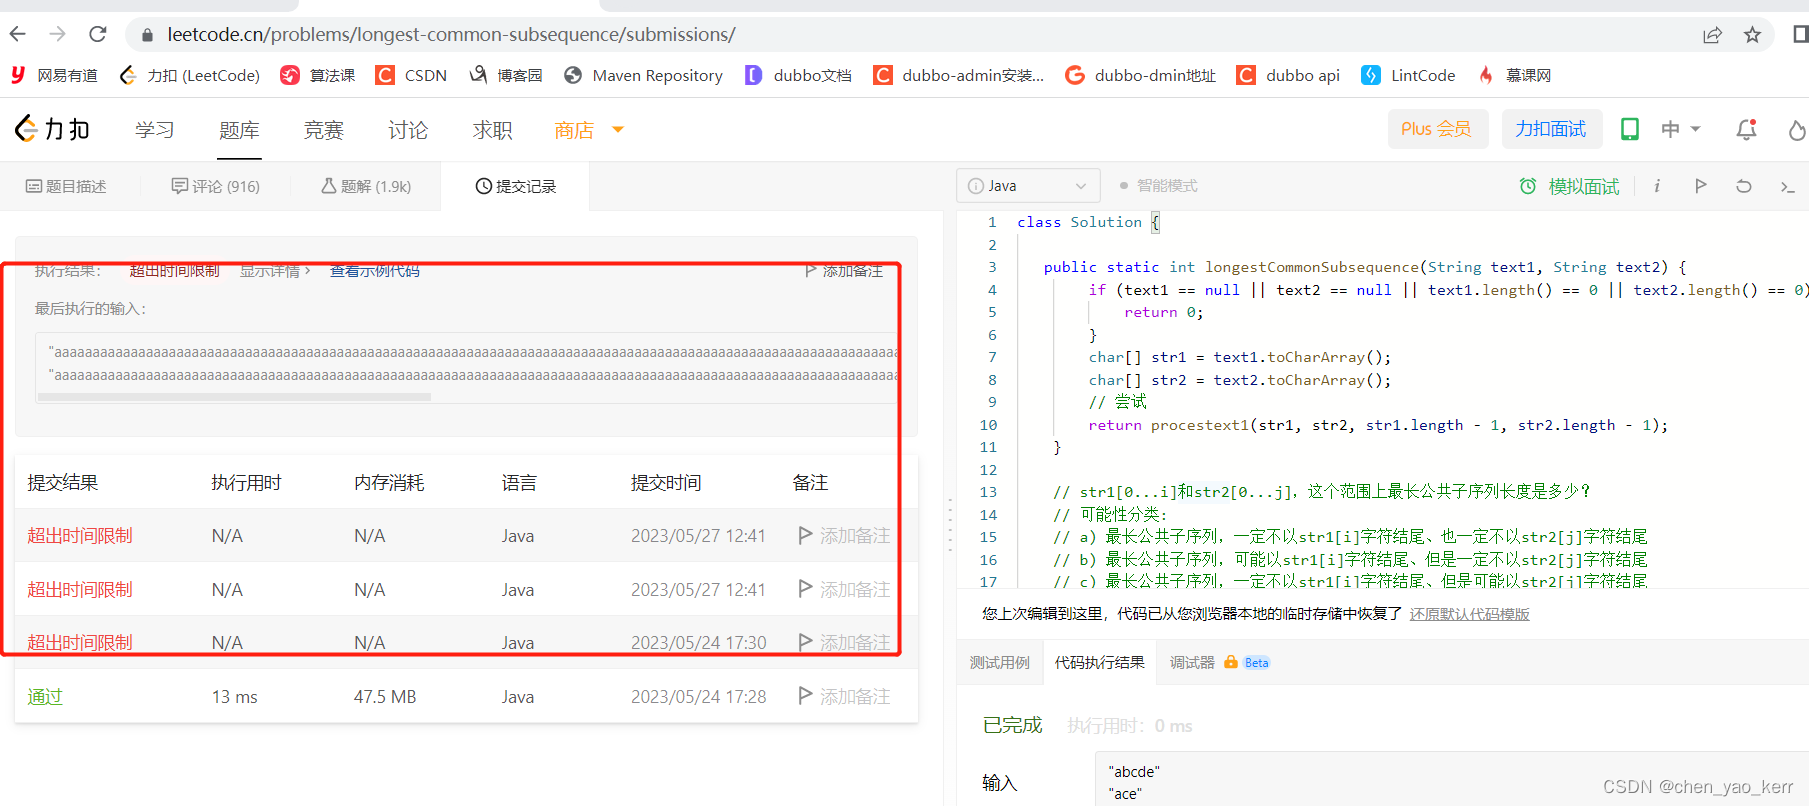The image size is (1809, 806).
Task: Click the 47.5 MB memory cell
Action: click(385, 697)
